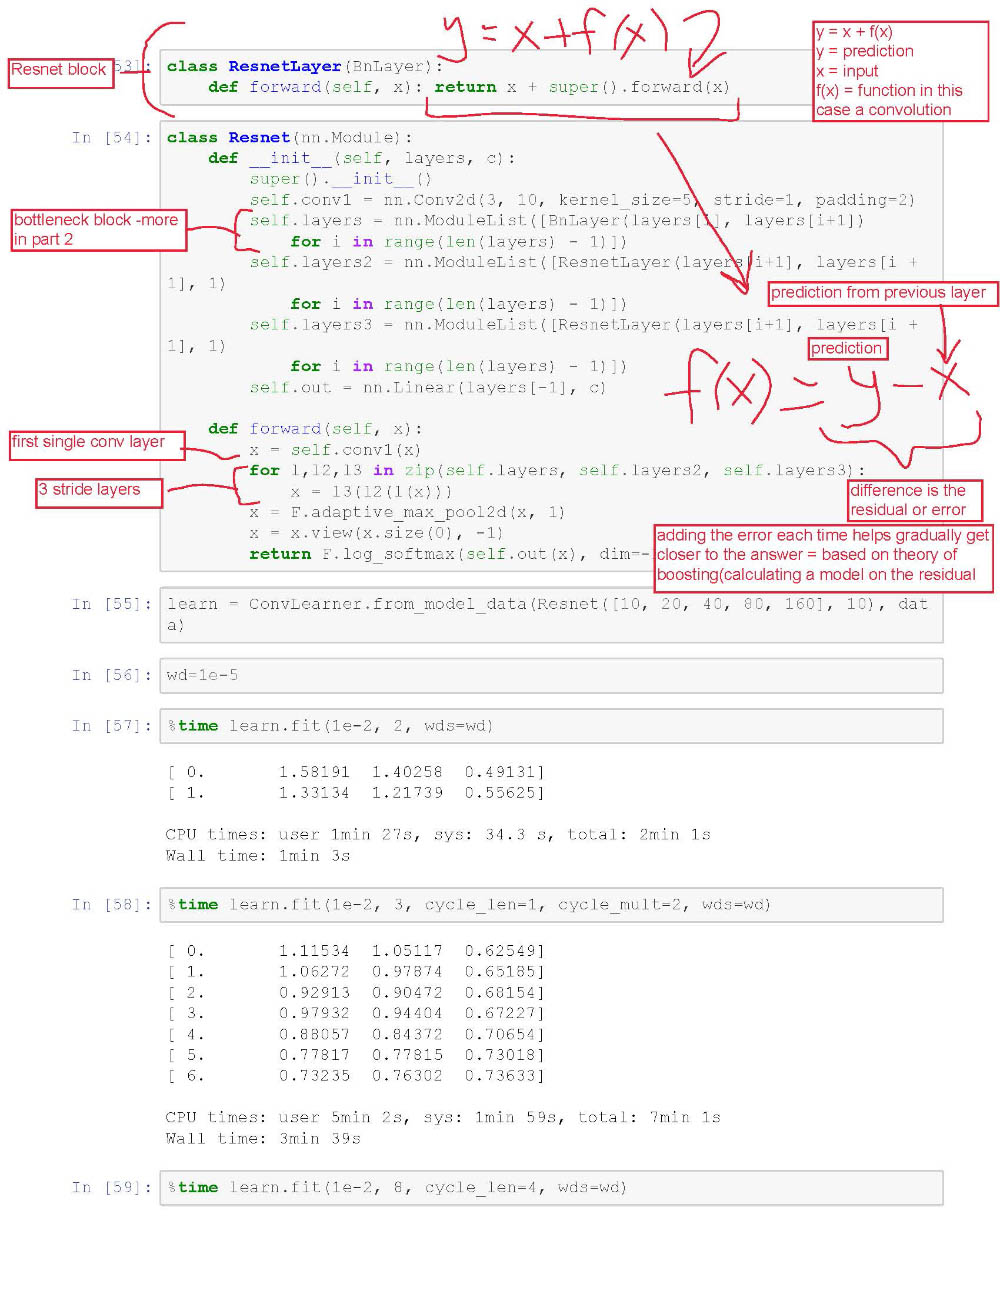1000x1294 pixels.
Task: Select the 'difference is the residual or error' note
Action: (915, 500)
